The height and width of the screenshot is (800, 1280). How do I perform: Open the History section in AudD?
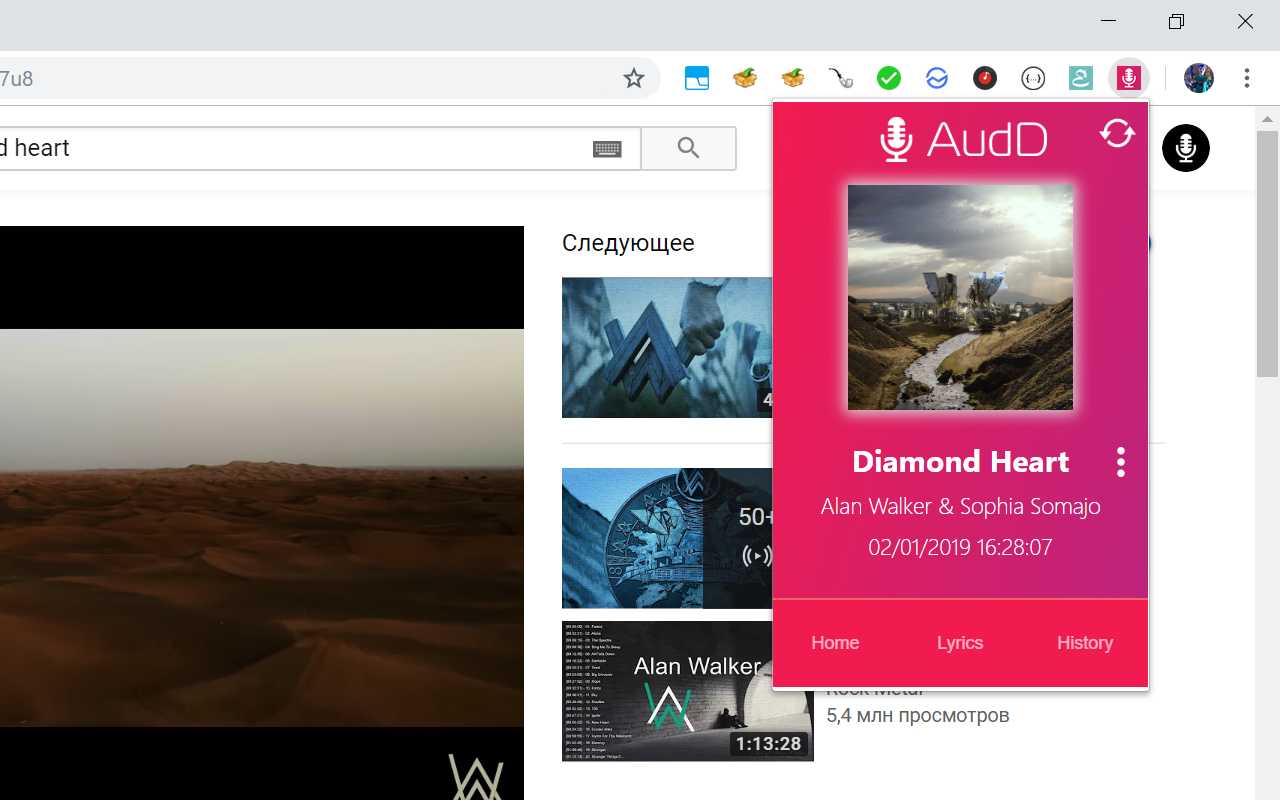pos(1085,643)
